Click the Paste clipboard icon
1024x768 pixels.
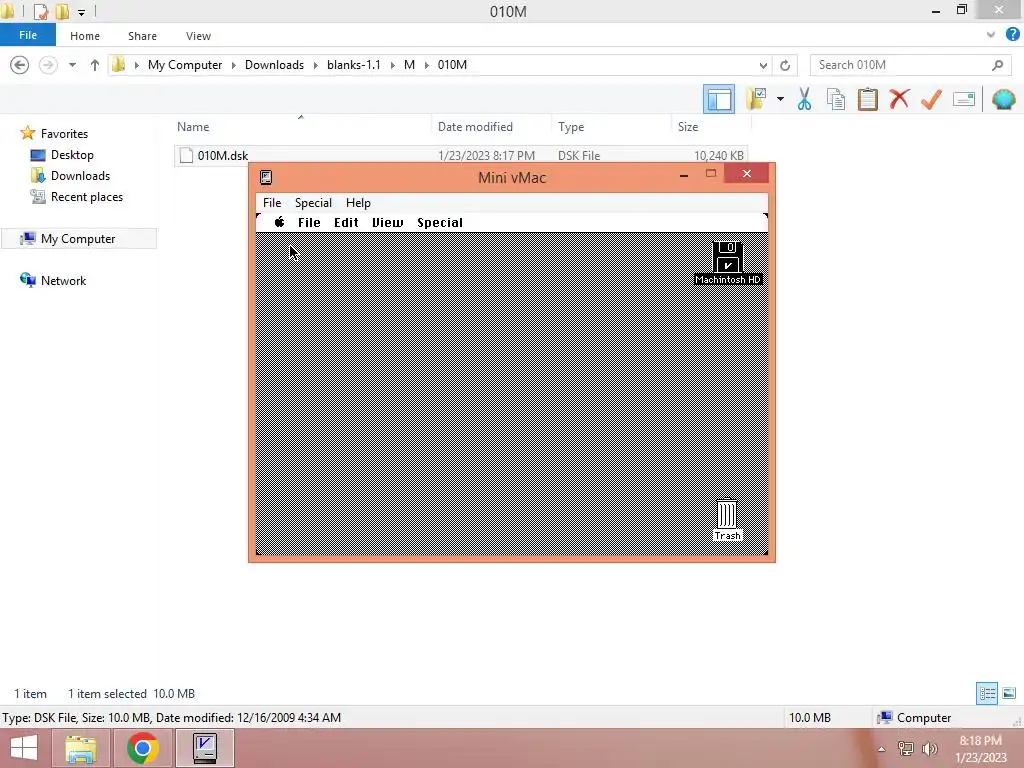pos(867,99)
